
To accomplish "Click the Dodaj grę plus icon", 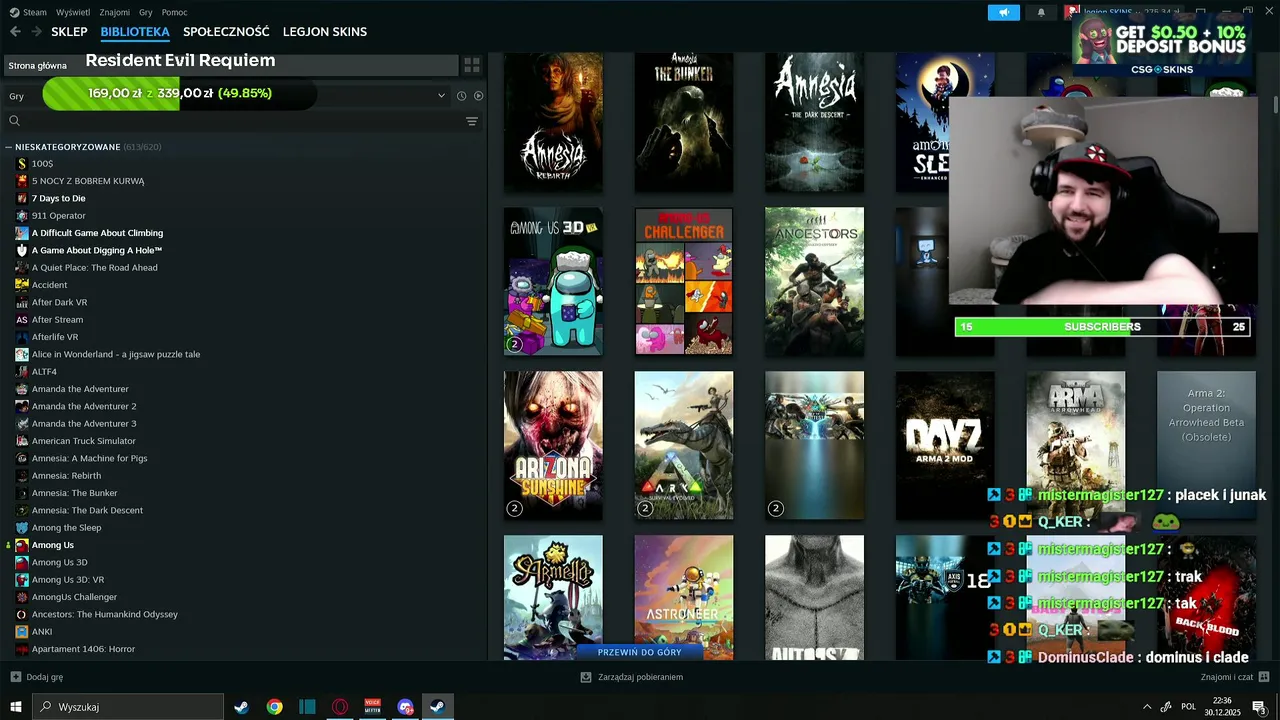I will [15, 677].
